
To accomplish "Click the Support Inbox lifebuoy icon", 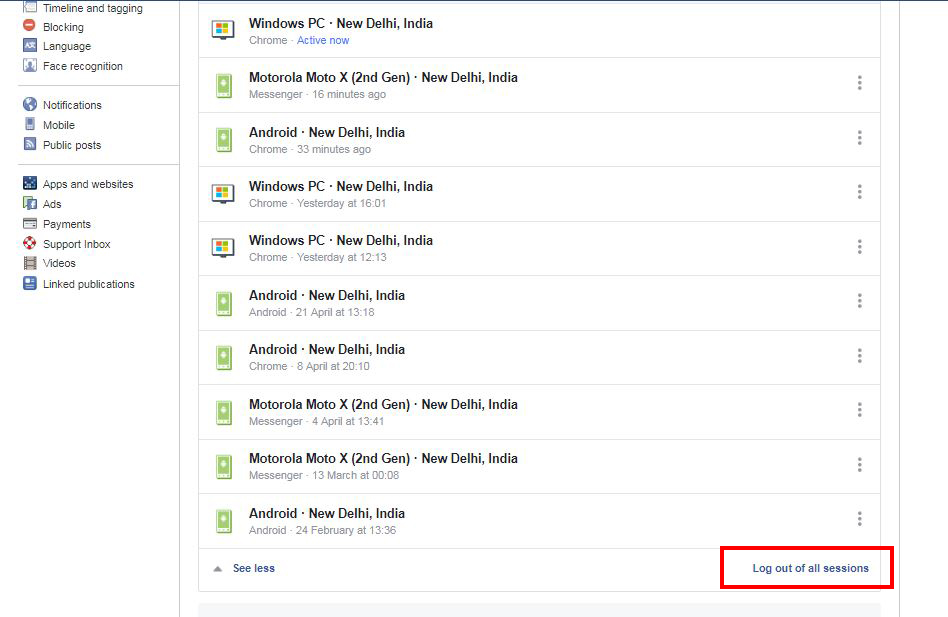I will tap(30, 244).
